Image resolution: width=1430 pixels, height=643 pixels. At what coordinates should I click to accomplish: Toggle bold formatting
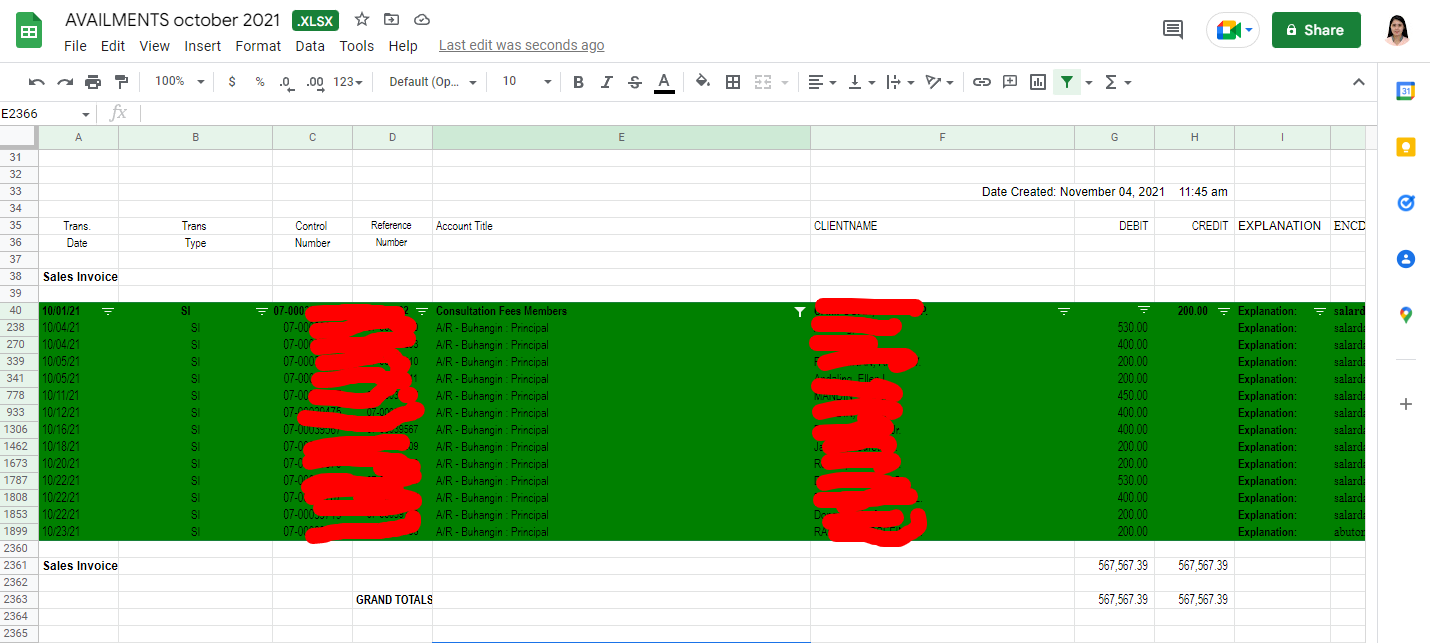(578, 82)
